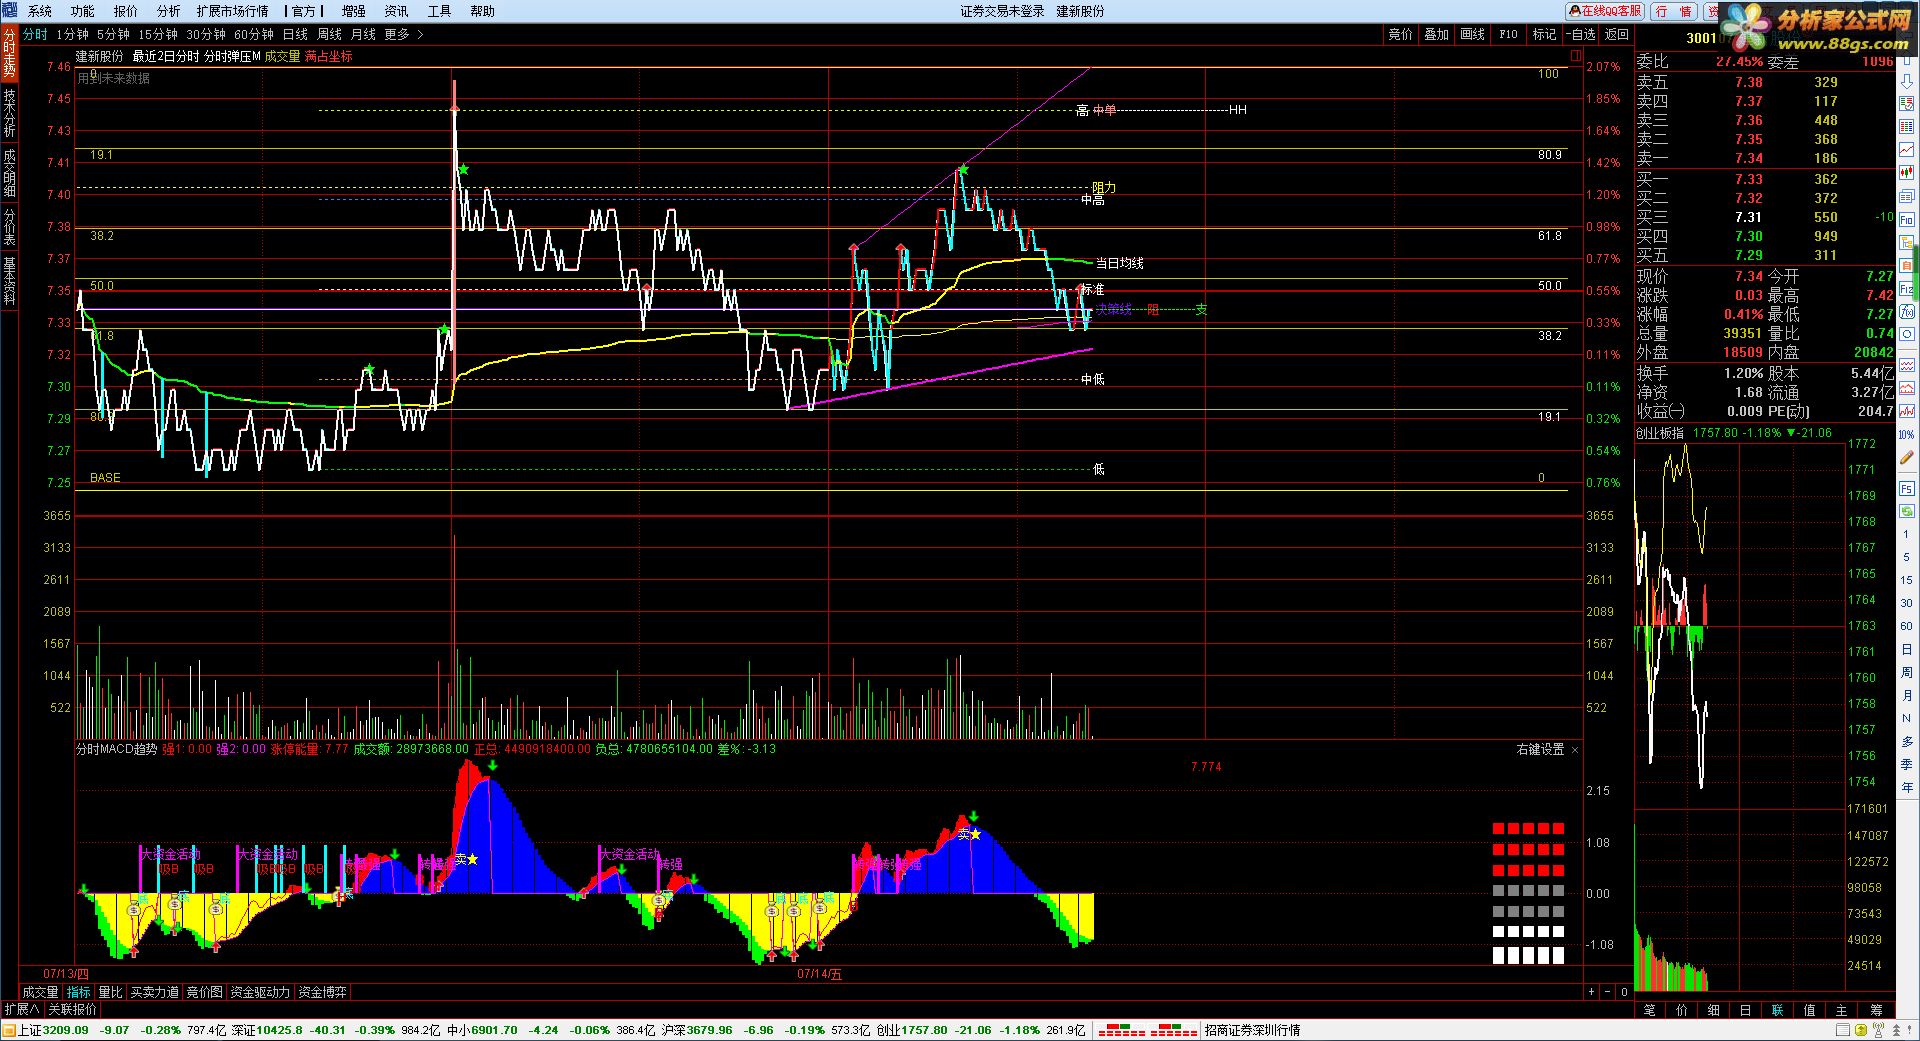
Task: Open the 系统 menu
Action: (40, 11)
